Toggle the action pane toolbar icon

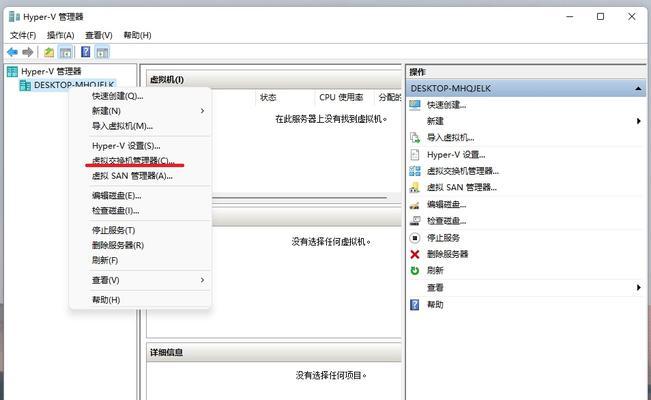pyautogui.click(x=102, y=52)
